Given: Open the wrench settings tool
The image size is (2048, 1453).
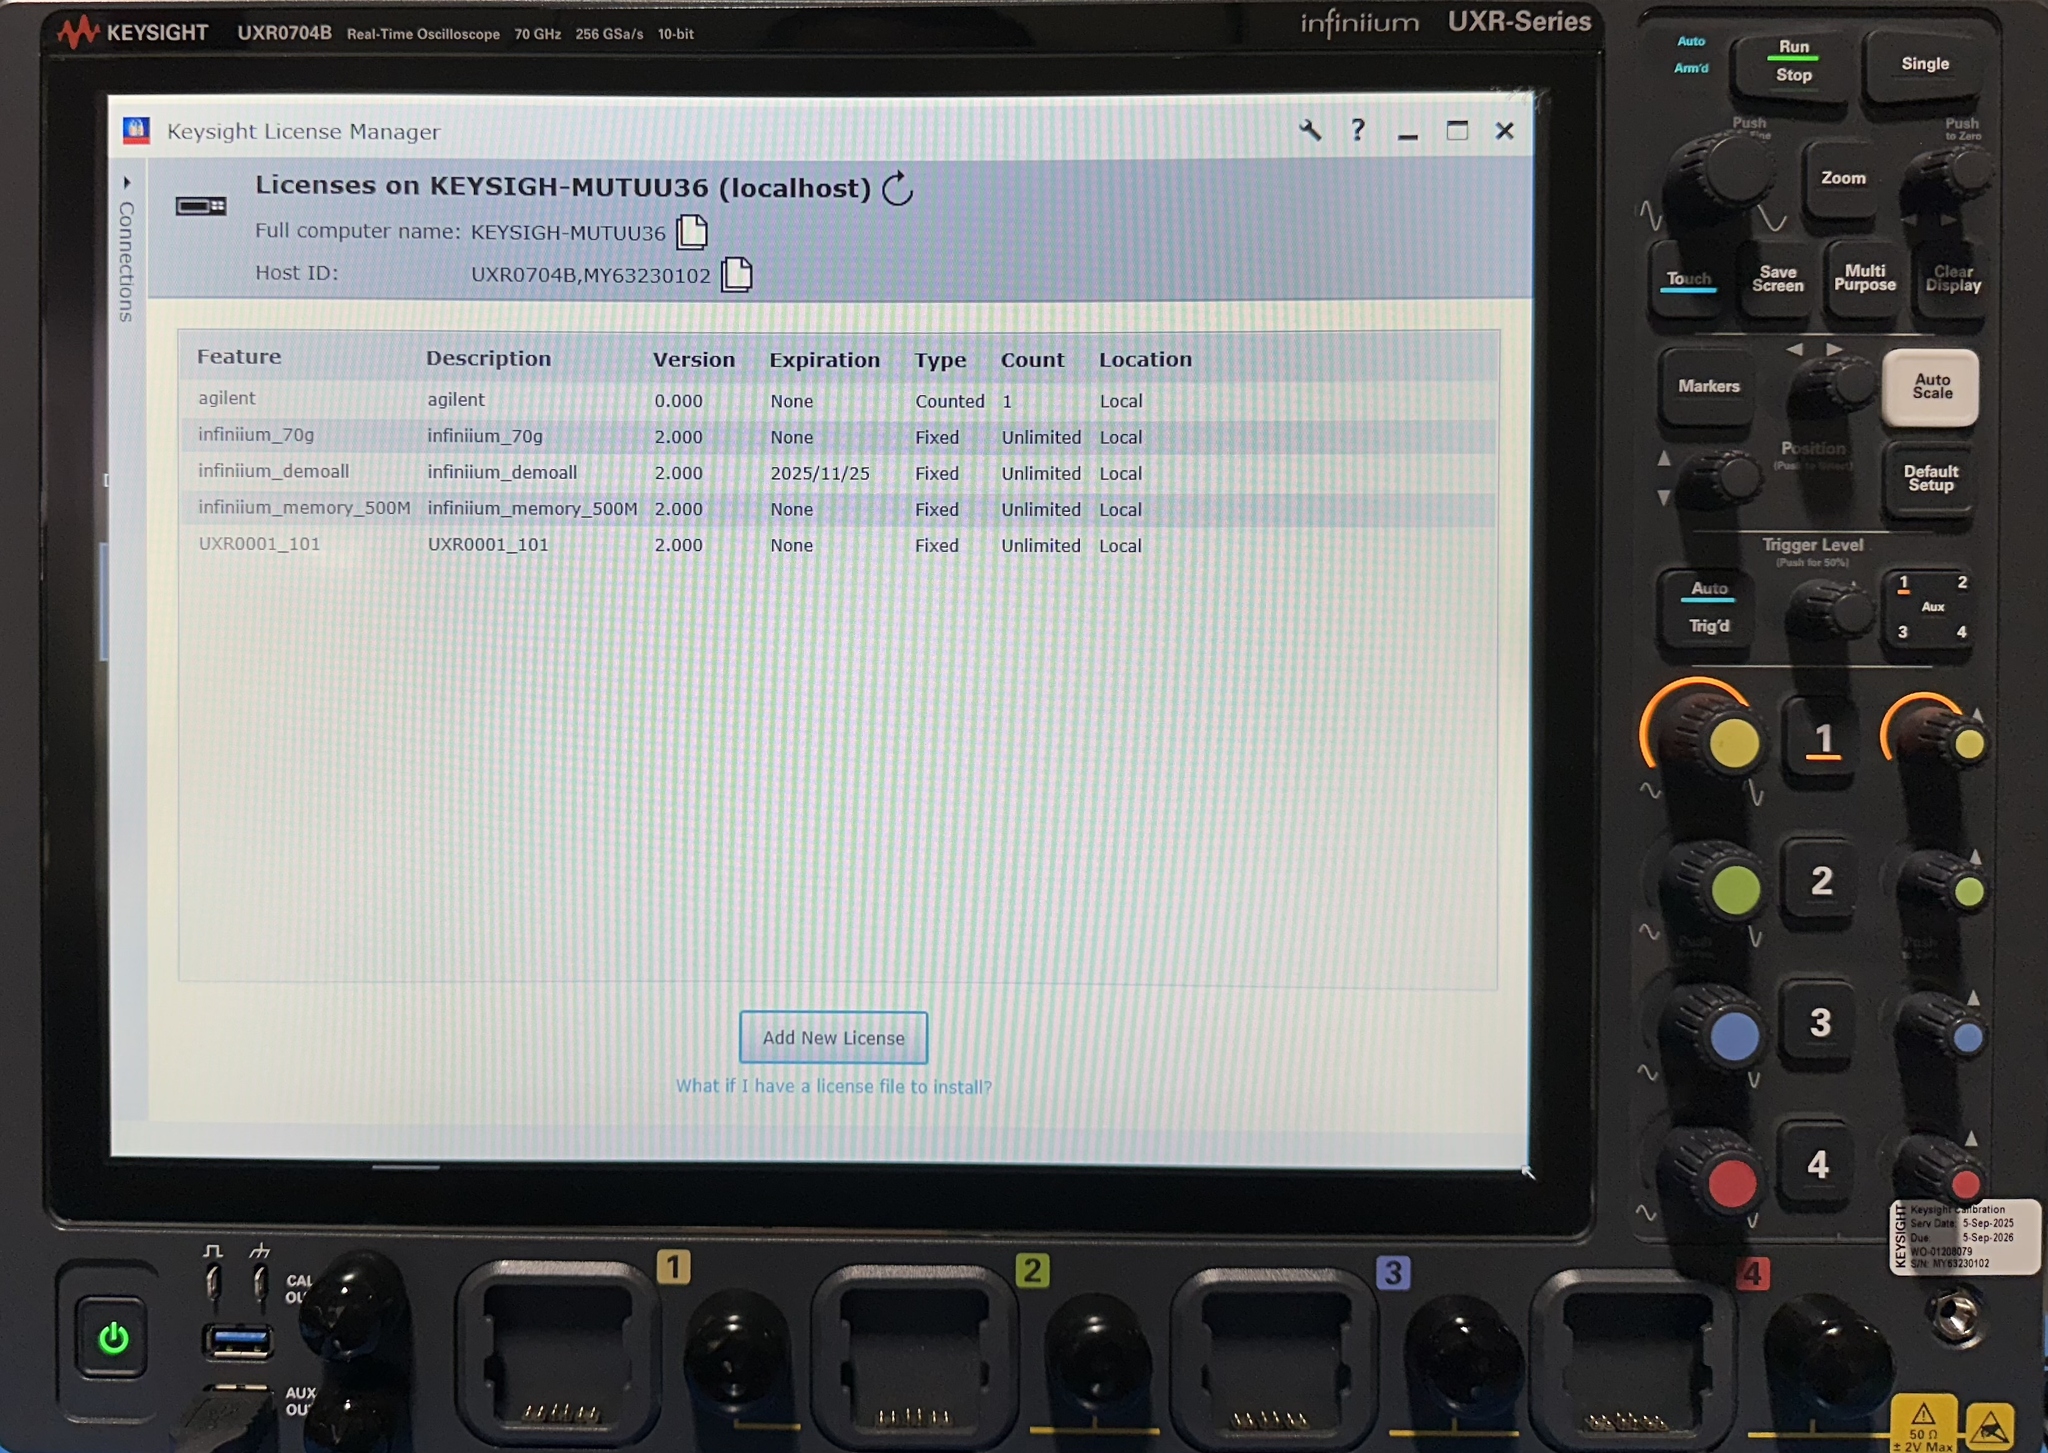Looking at the screenshot, I should pyautogui.click(x=1310, y=130).
